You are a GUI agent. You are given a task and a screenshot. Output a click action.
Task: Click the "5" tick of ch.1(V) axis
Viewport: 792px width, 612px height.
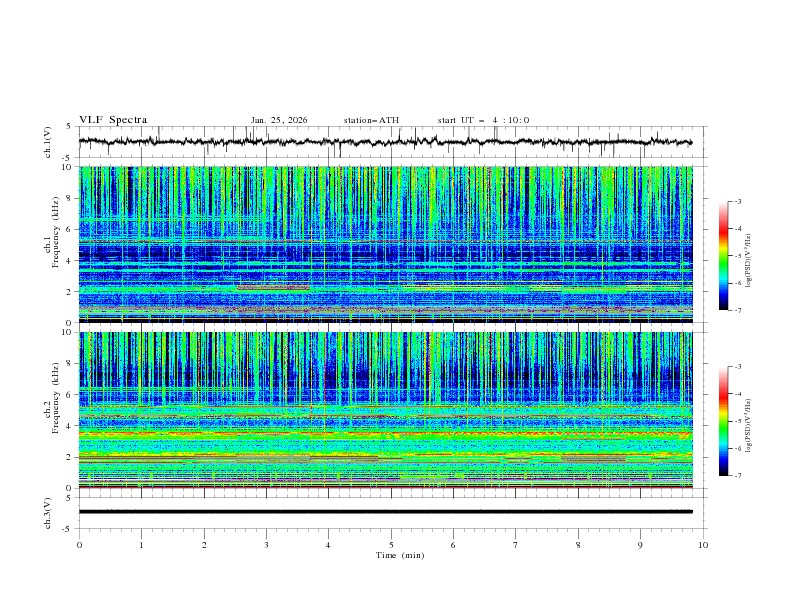tap(69, 126)
